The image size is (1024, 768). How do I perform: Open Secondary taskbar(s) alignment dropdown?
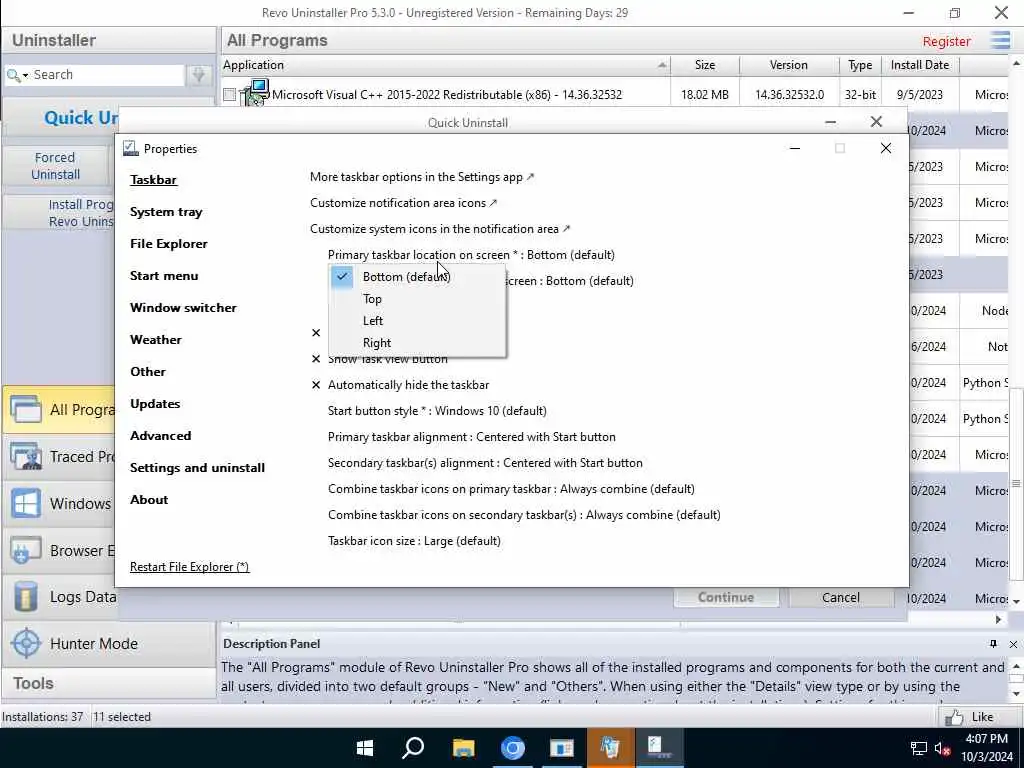tap(485, 463)
